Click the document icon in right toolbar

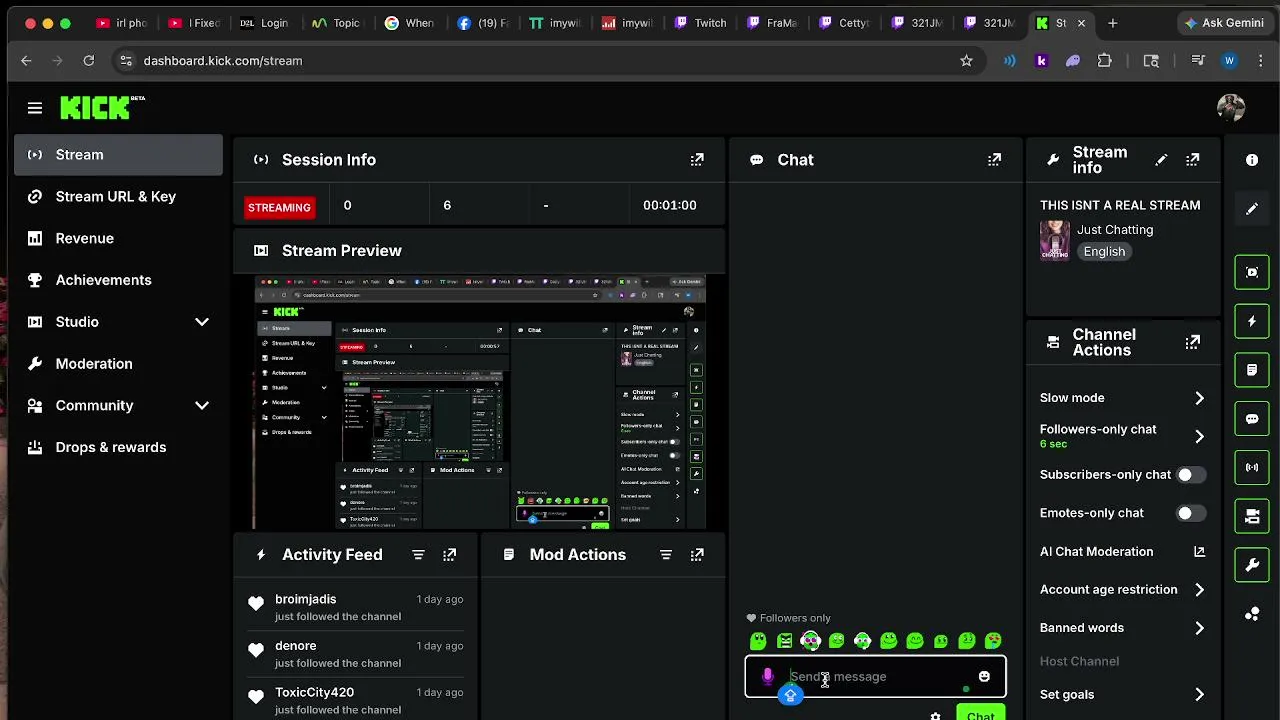[x=1252, y=370]
